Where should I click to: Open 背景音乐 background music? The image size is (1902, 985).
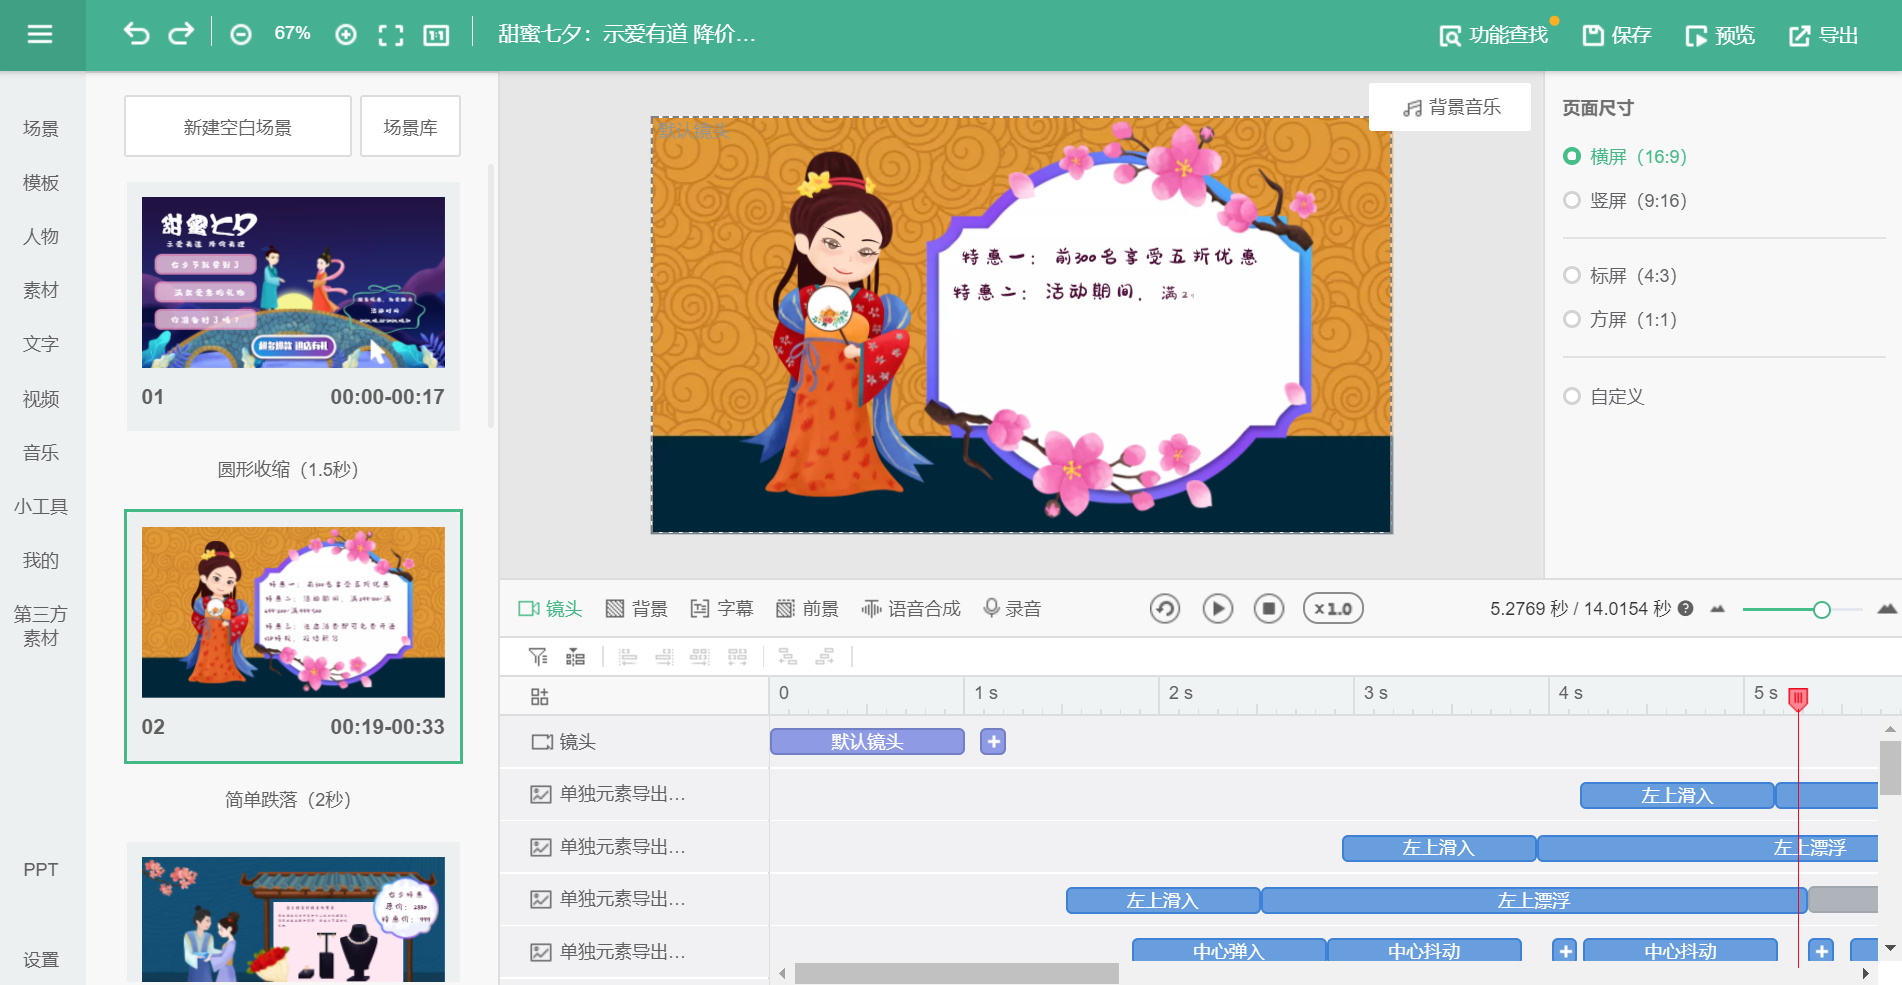[x=1450, y=107]
